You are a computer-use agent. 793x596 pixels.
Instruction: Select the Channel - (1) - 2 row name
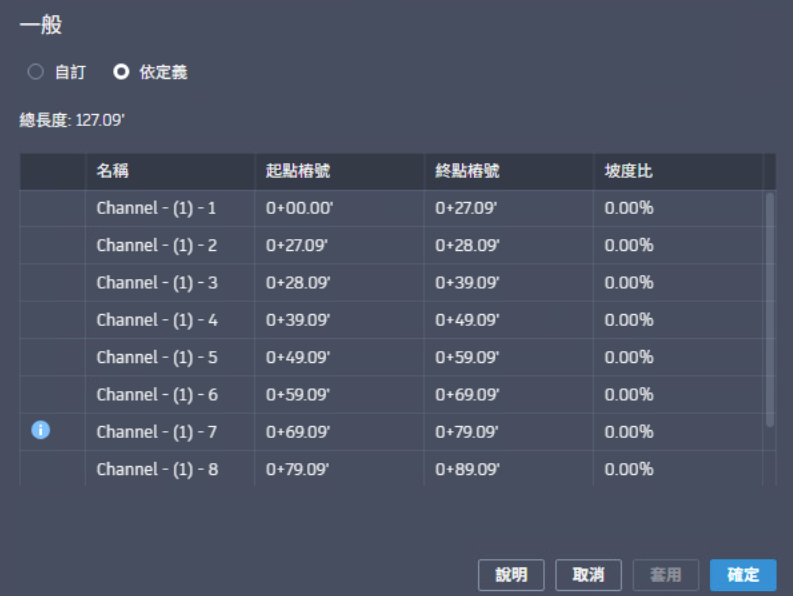click(156, 246)
